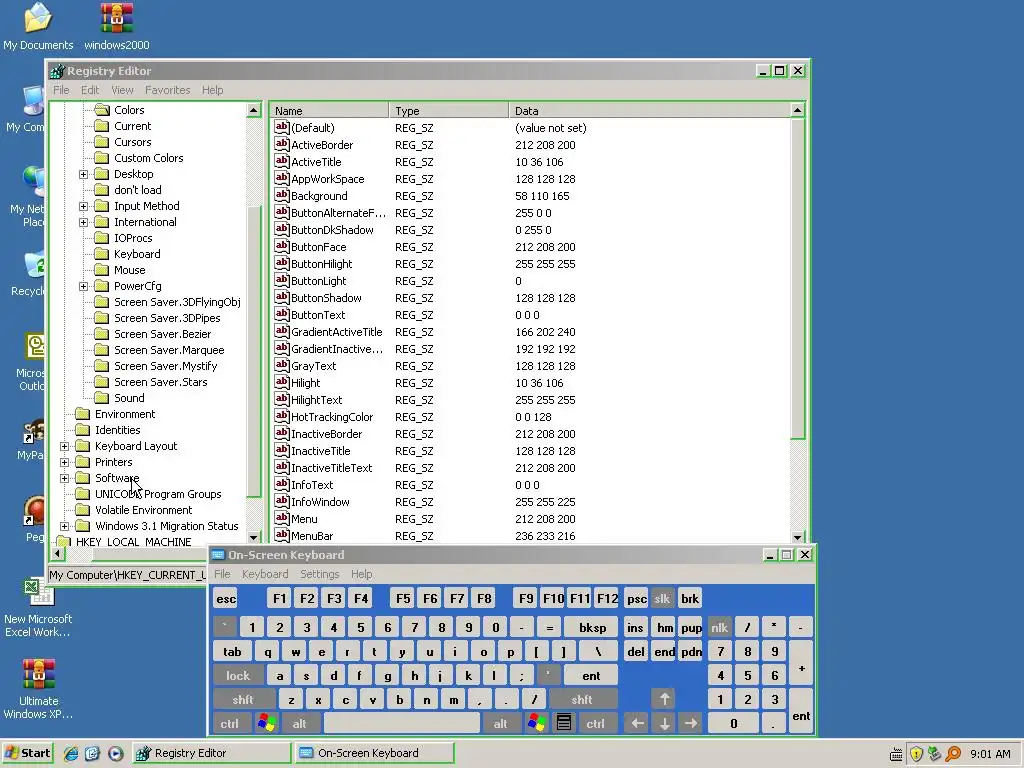Image resolution: width=1024 pixels, height=768 pixels.
Task: Open On-Screen Keyboard Settings menu
Action: (x=319, y=574)
